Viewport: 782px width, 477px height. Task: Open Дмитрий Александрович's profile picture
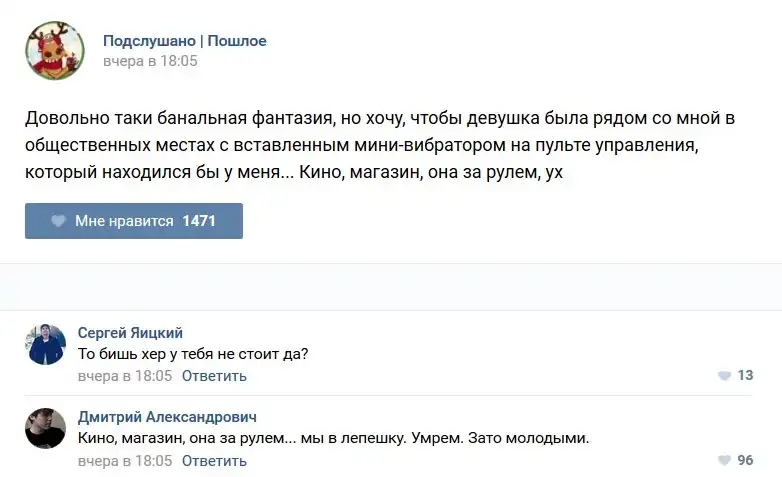[45, 429]
